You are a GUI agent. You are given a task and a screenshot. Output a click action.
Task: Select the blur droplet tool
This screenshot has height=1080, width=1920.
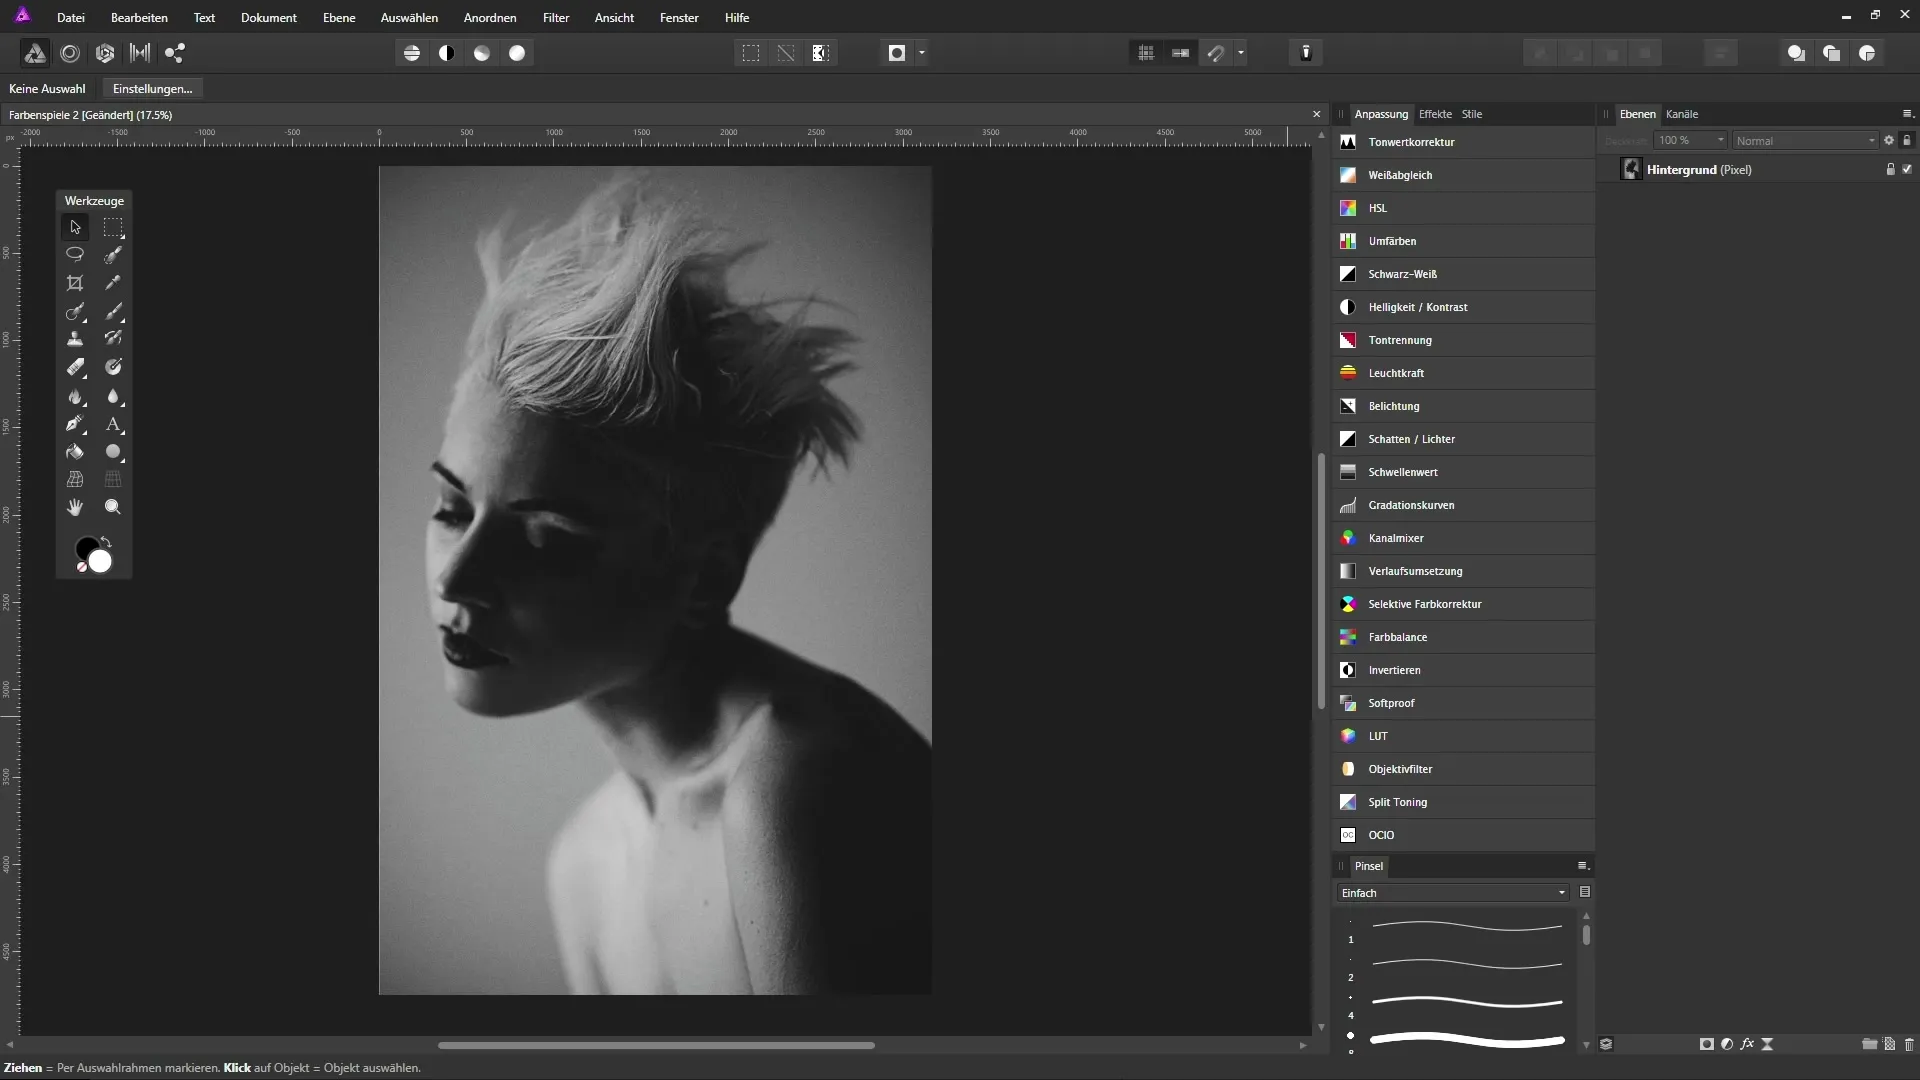[x=113, y=396]
